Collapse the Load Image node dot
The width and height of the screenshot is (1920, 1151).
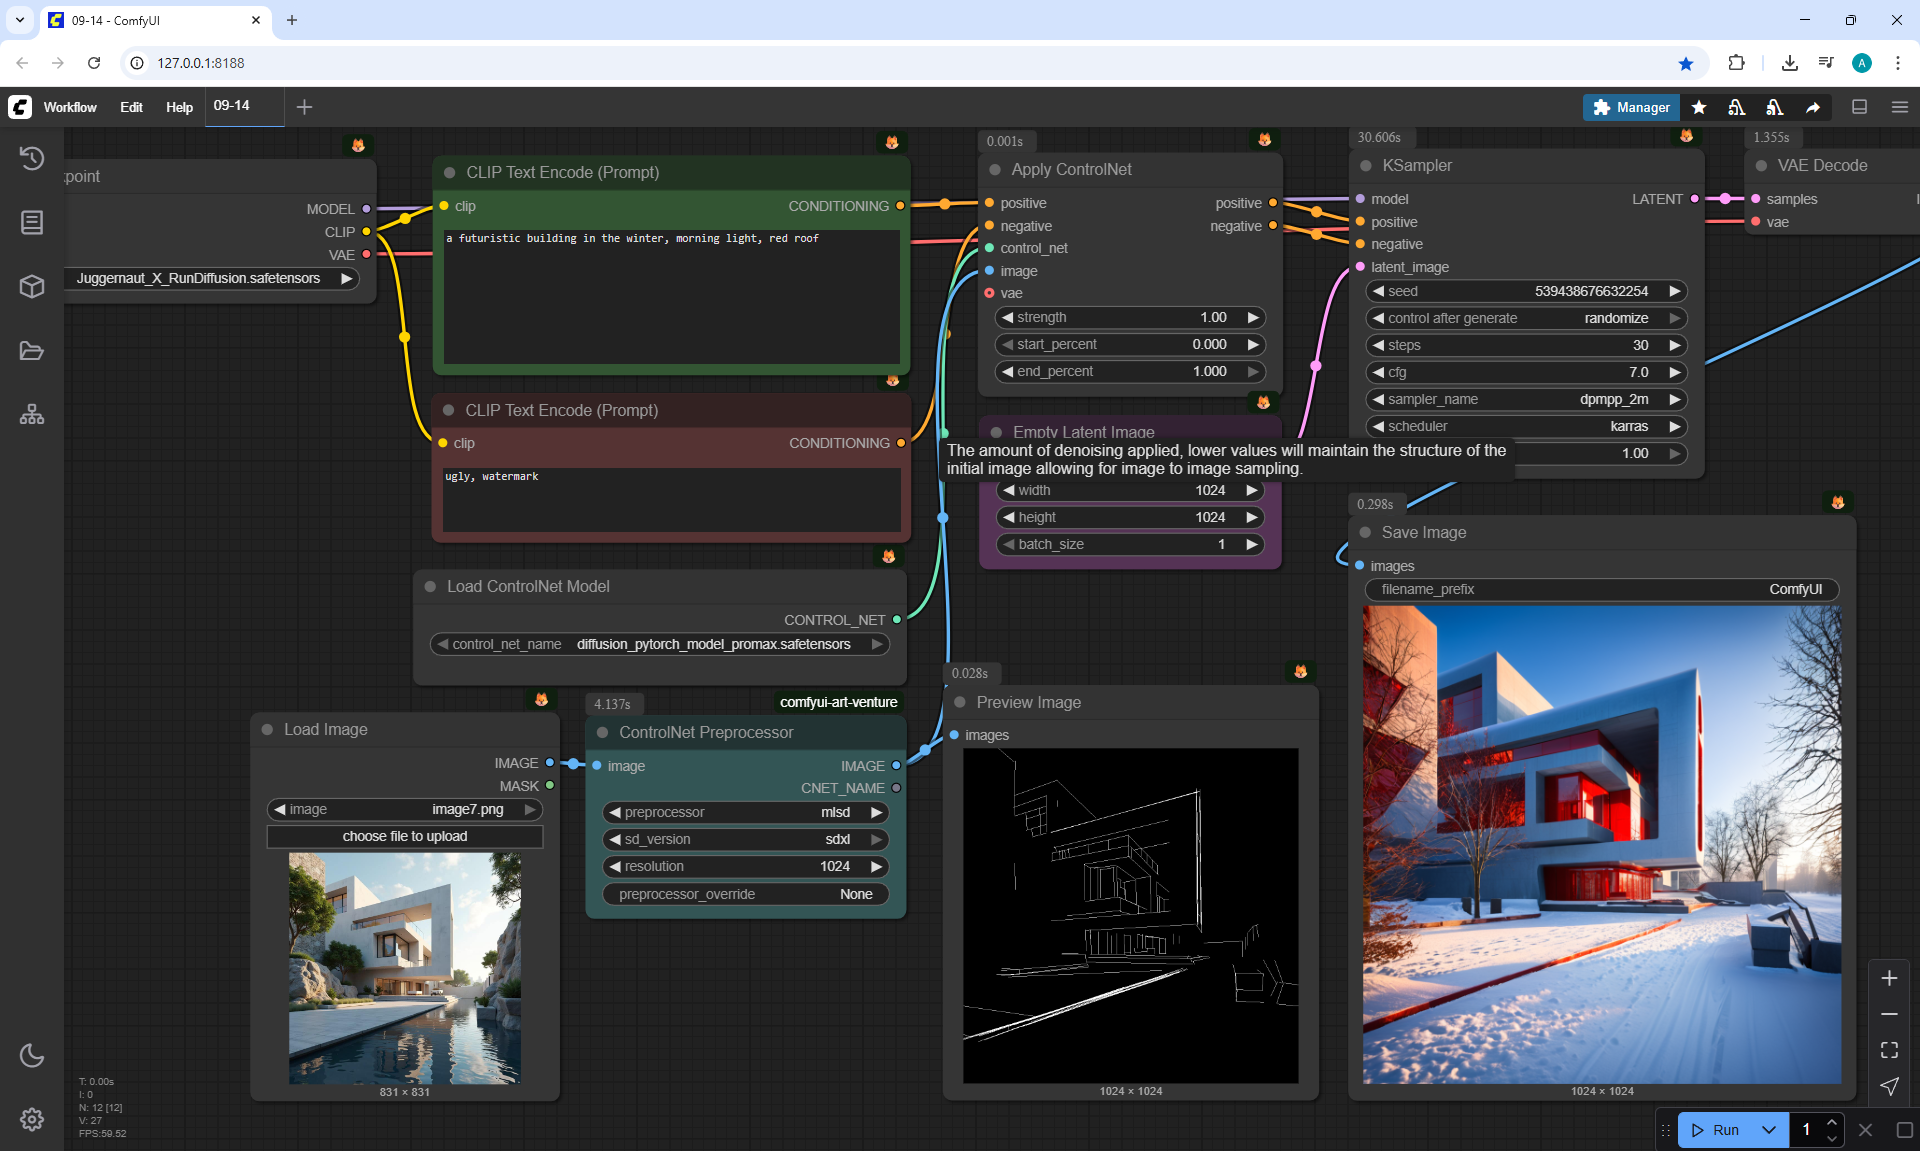click(x=267, y=730)
